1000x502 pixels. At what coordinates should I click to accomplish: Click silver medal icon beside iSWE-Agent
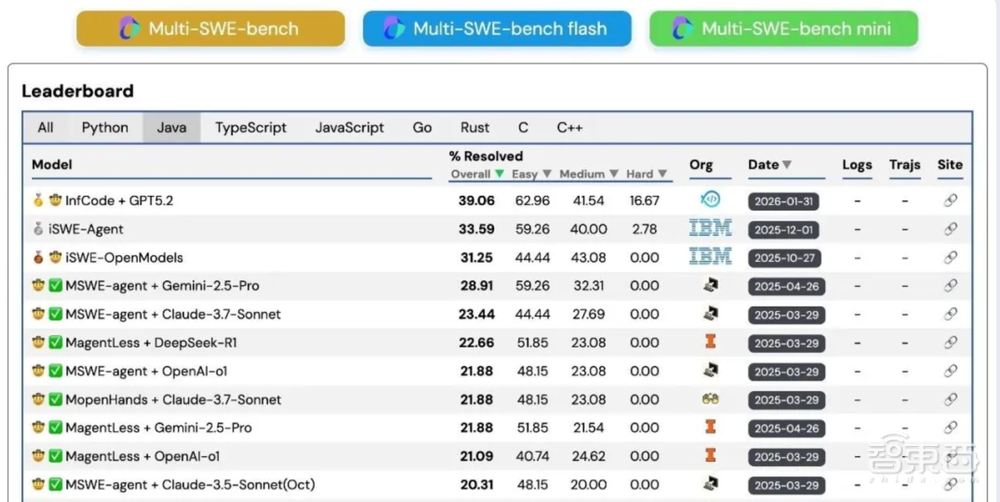(38, 229)
